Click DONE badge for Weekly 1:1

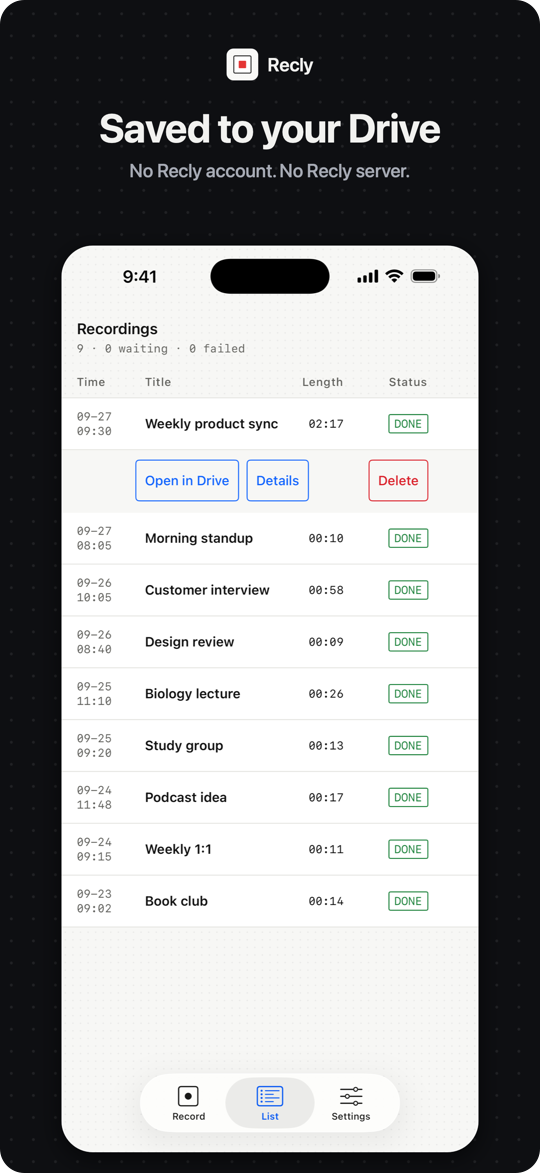click(408, 849)
